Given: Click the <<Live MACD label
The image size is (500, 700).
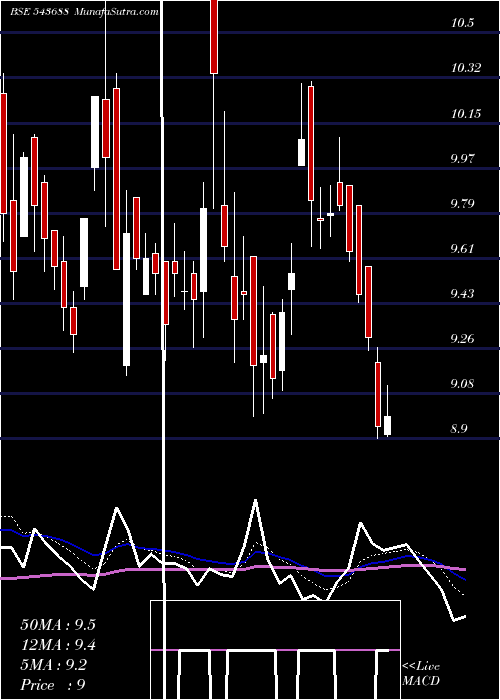Looking at the screenshot, I should (421, 674).
